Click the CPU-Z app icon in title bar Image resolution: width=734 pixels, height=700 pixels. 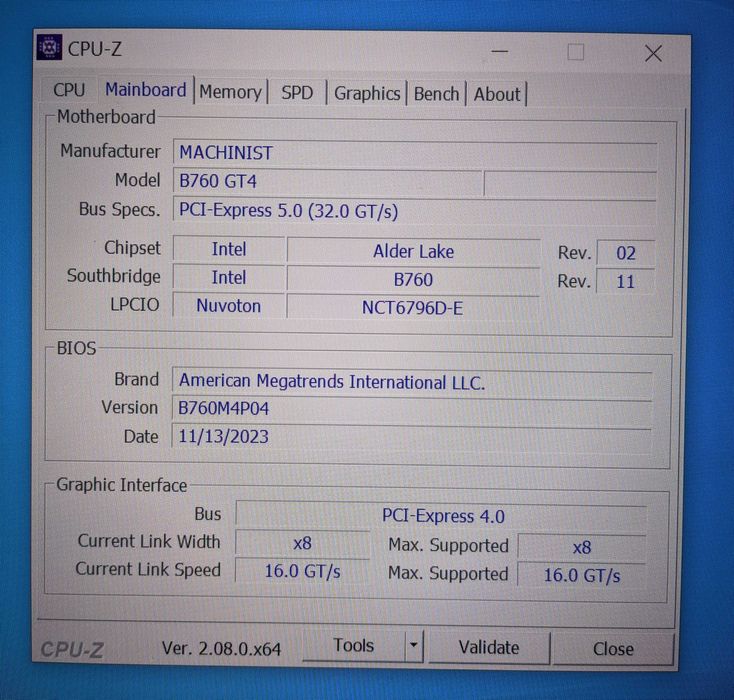point(49,47)
